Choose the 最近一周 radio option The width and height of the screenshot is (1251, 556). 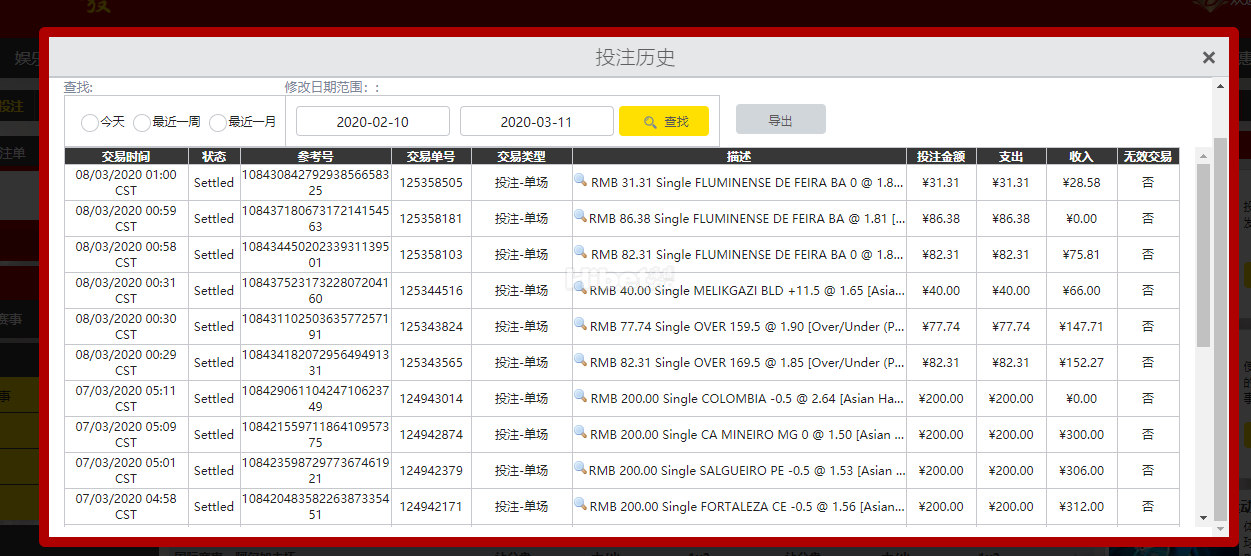point(142,122)
